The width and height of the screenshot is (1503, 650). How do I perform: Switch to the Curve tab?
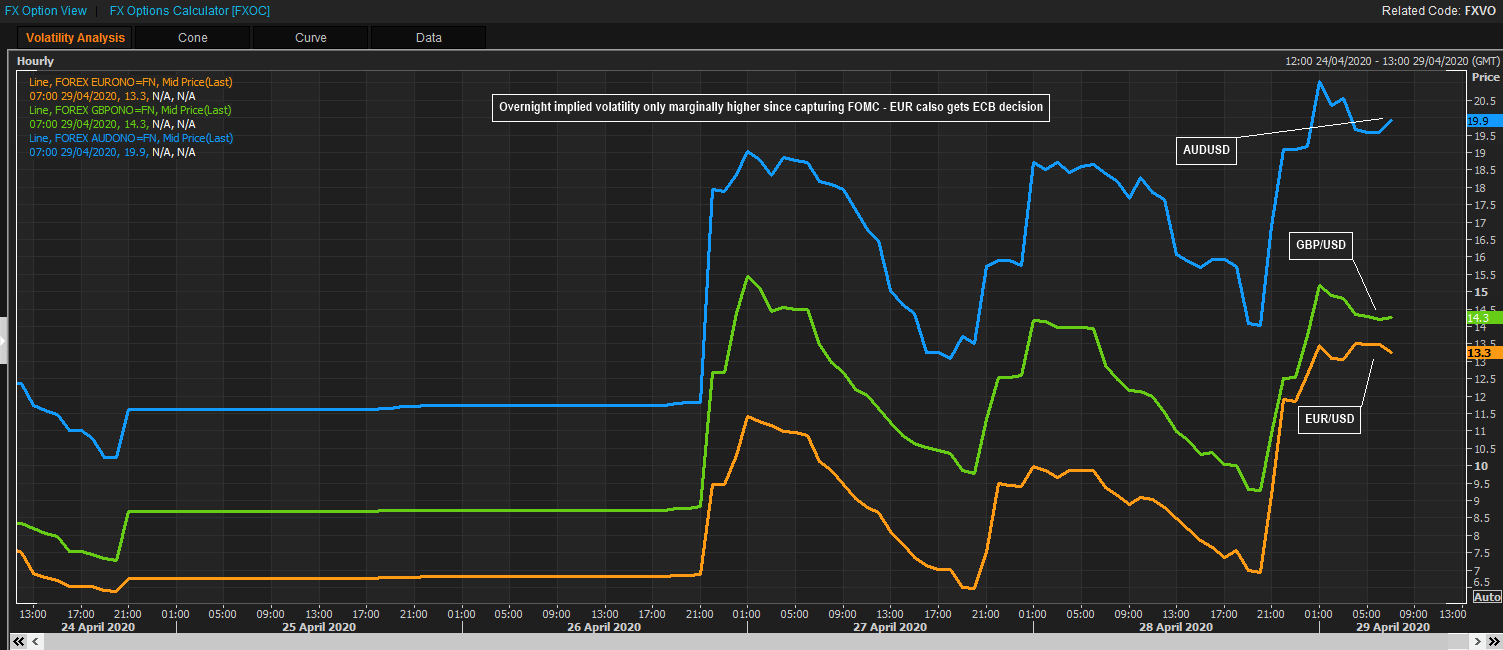pyautogui.click(x=311, y=38)
